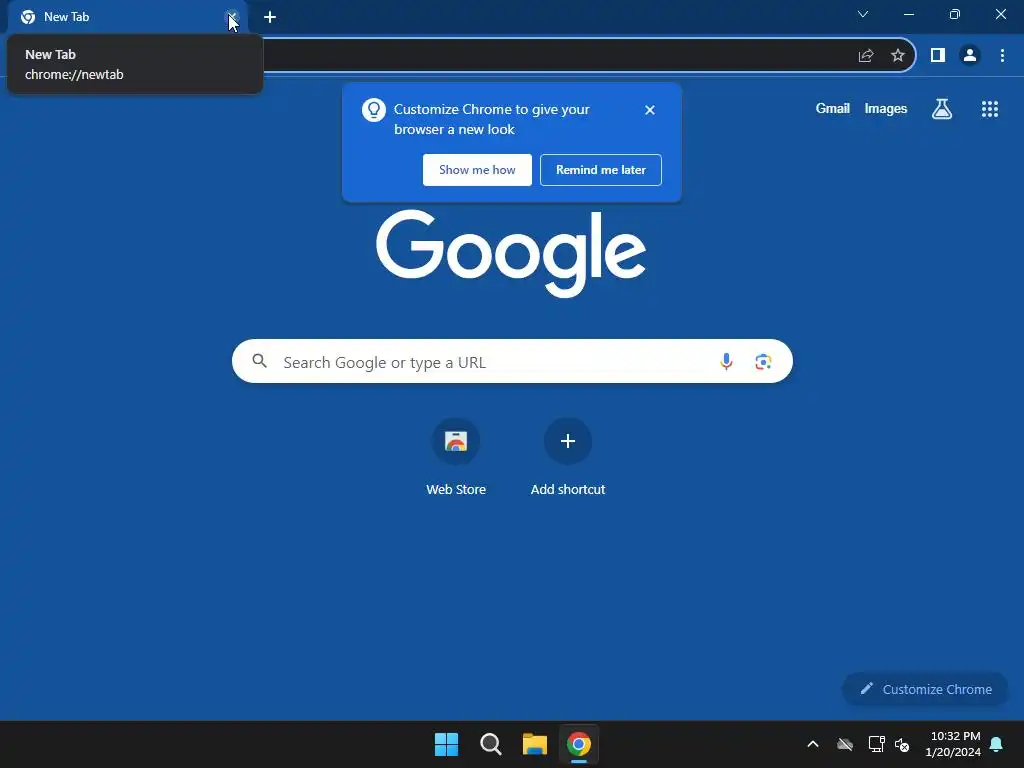Click Remind me later button

point(601,170)
